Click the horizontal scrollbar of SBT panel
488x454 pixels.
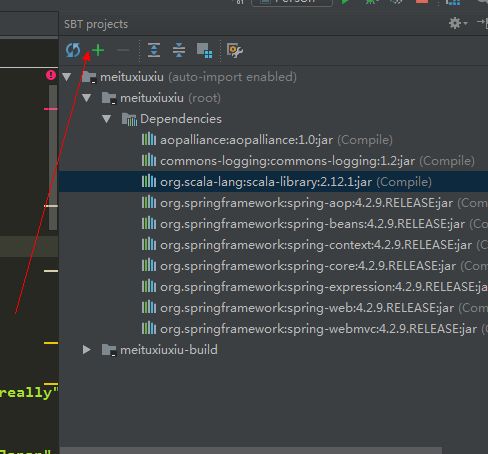tap(251, 451)
